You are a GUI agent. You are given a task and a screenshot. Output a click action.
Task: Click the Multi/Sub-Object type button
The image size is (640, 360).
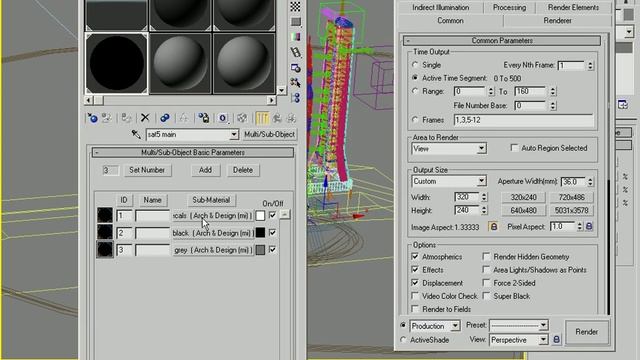coord(269,134)
